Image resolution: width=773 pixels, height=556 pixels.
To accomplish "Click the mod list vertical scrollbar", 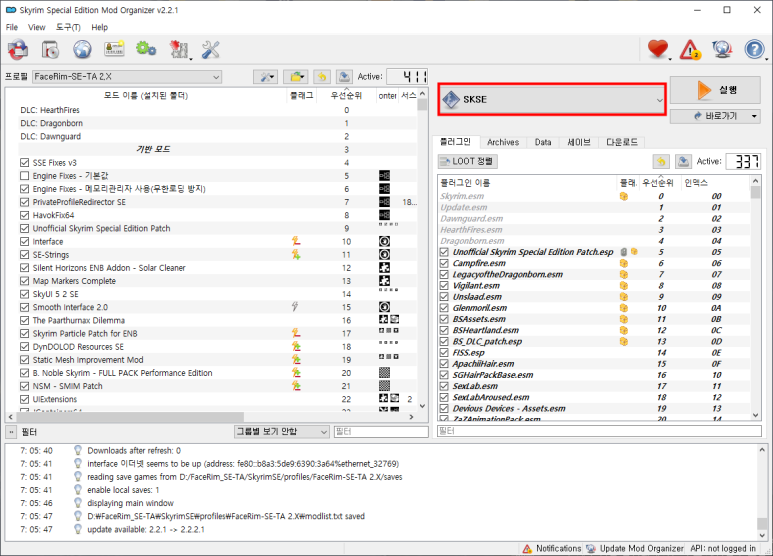I will (x=422, y=249).
